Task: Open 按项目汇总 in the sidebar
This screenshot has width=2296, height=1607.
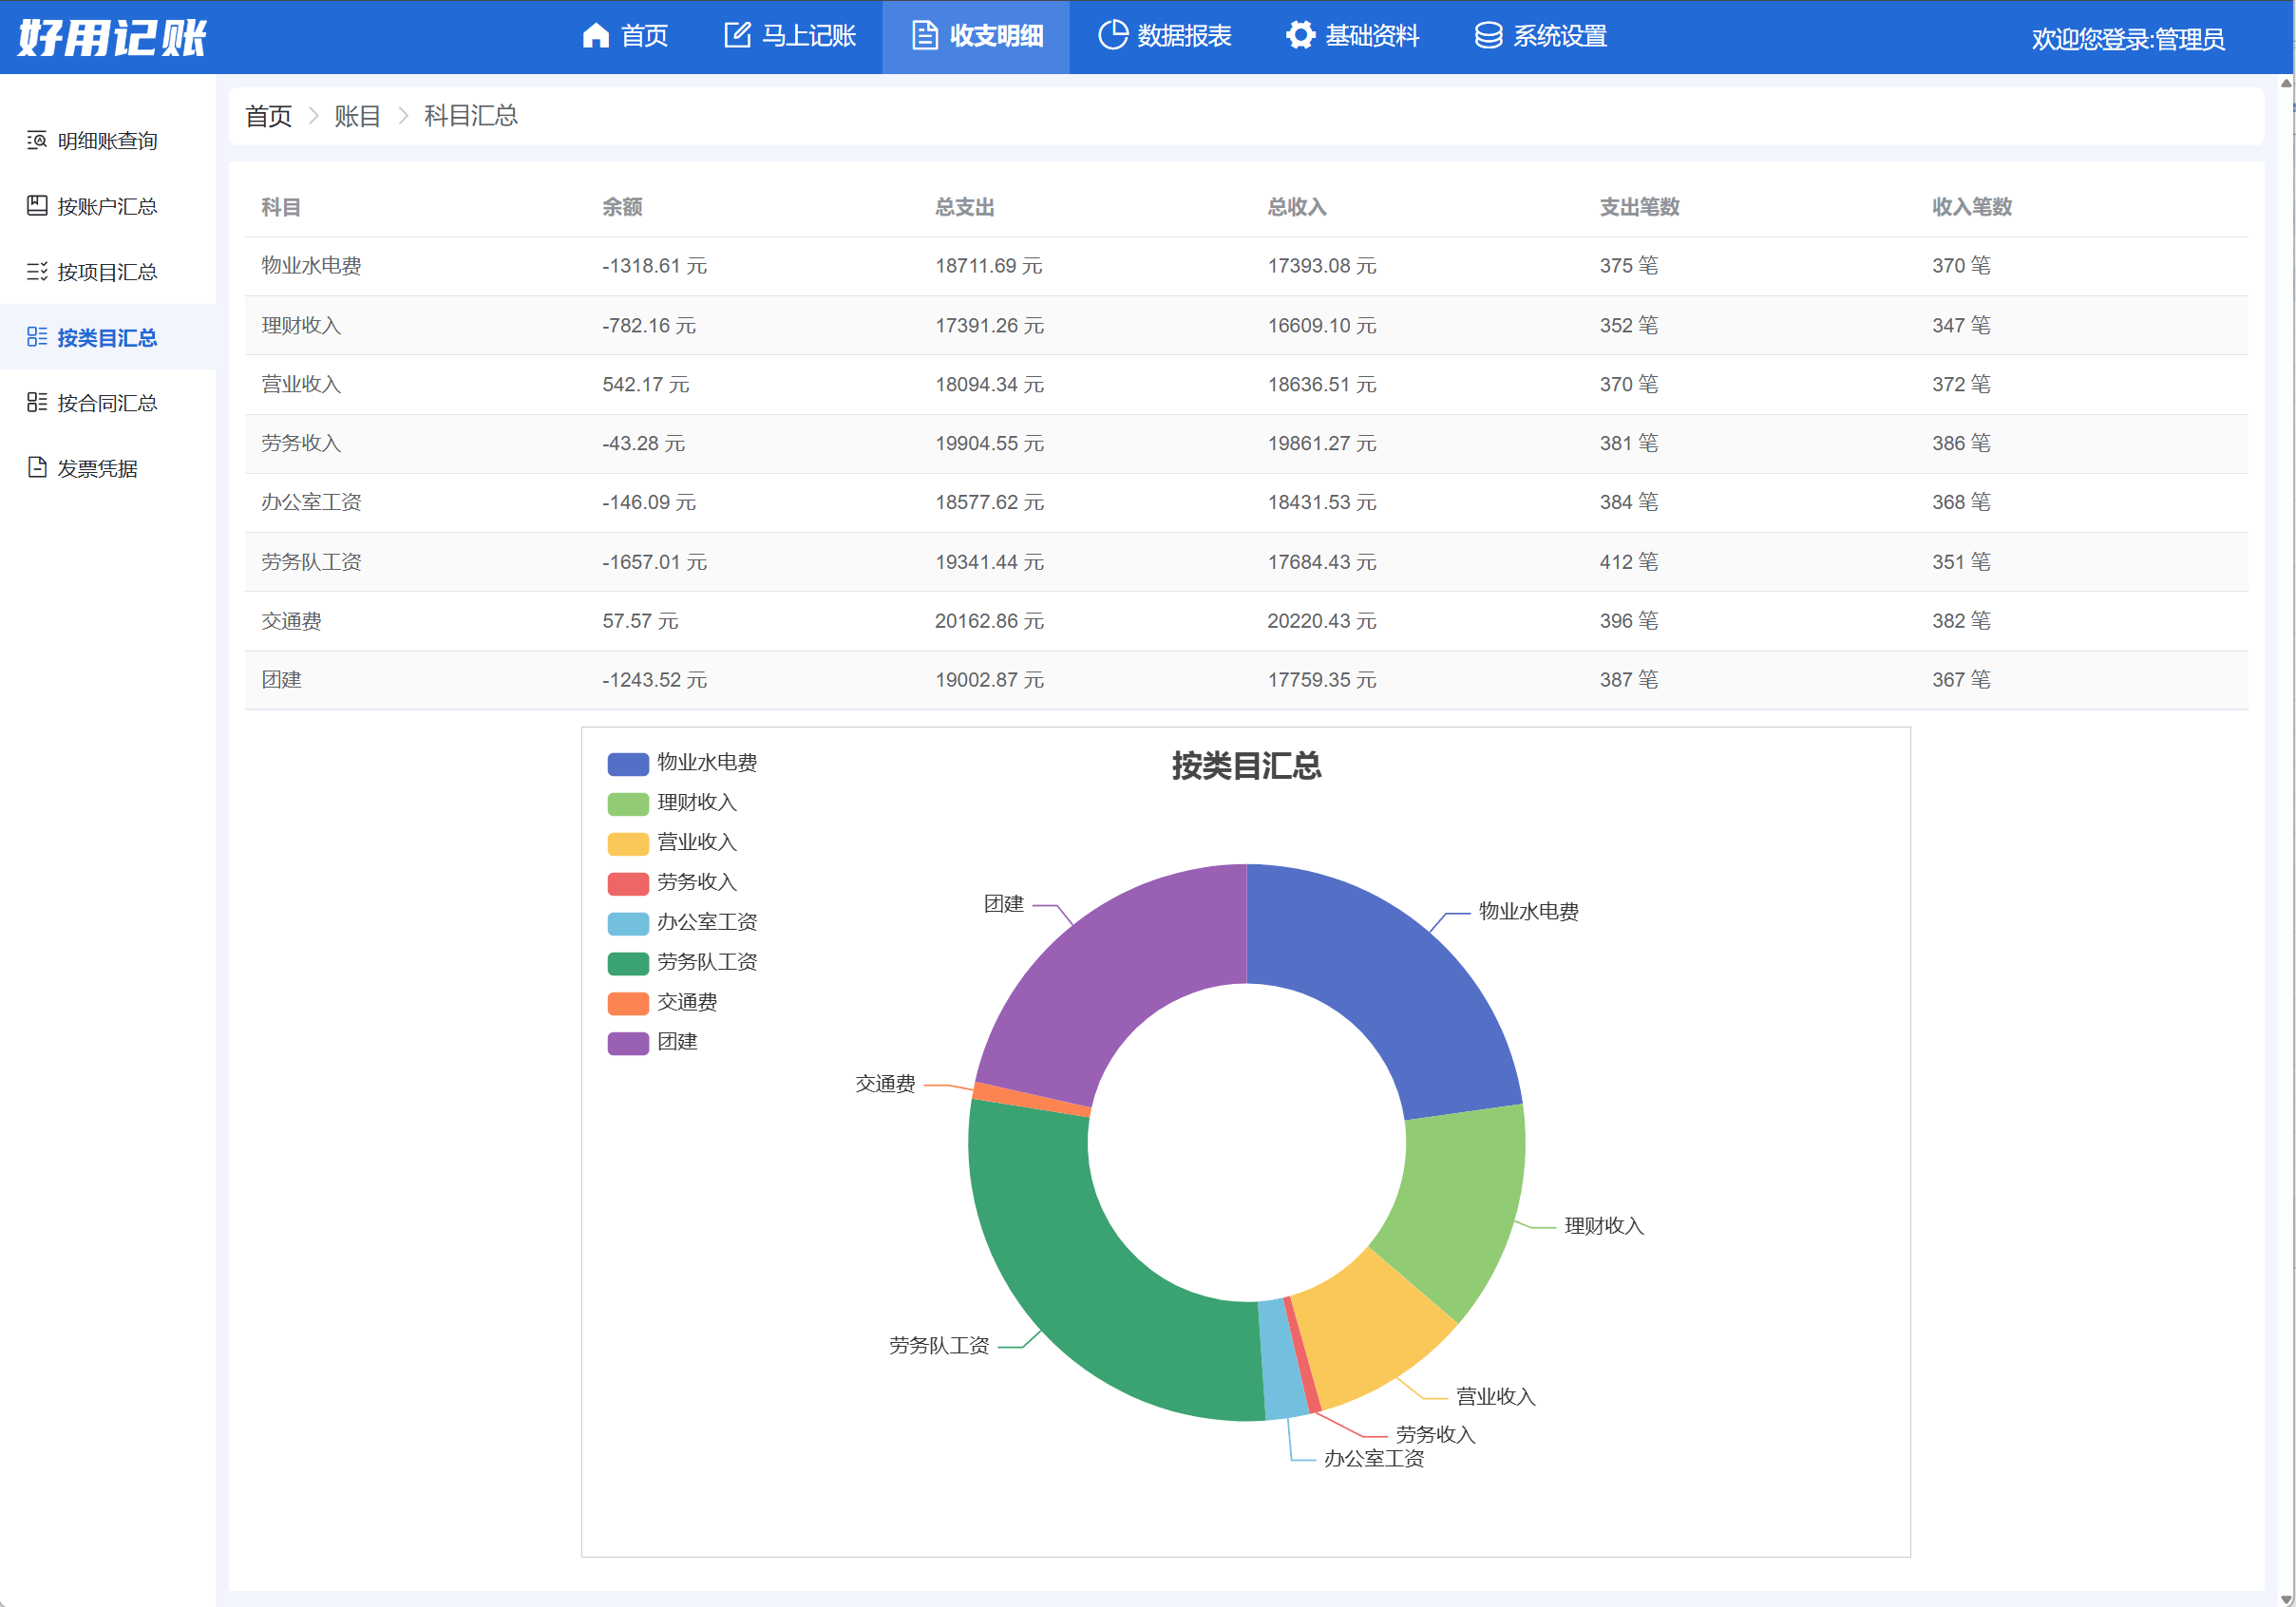Action: (107, 272)
